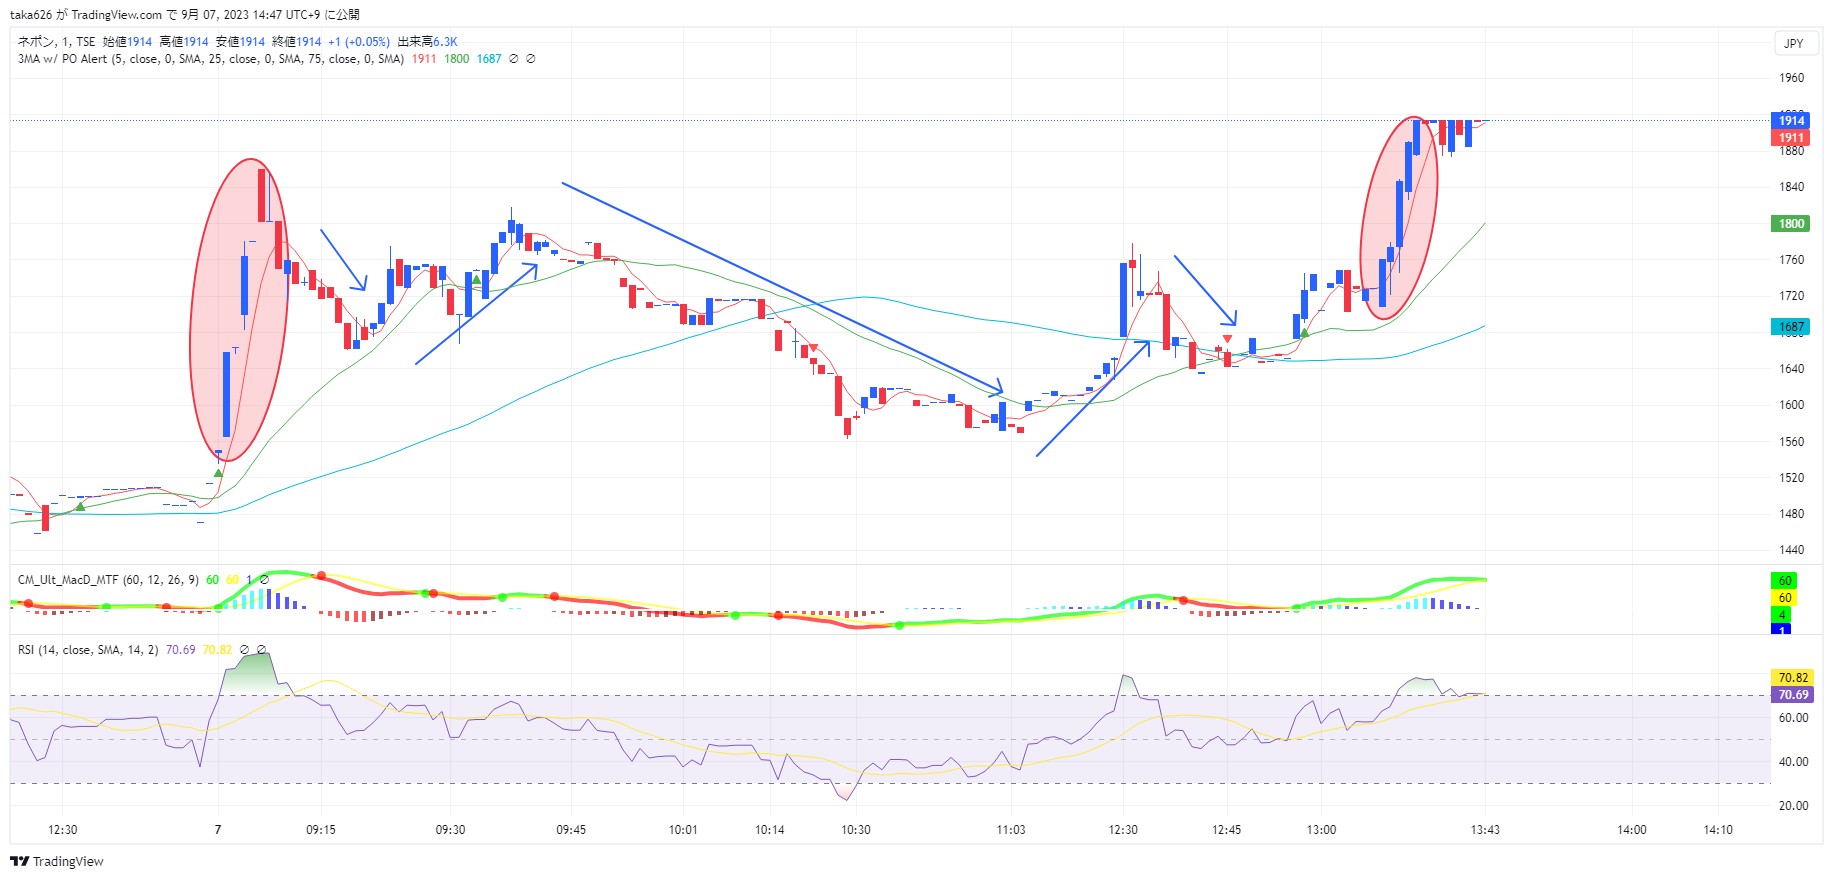Image resolution: width=1833 pixels, height=879 pixels.
Task: Select the right red ellipse drawing
Action: pyautogui.click(x=1363, y=218)
